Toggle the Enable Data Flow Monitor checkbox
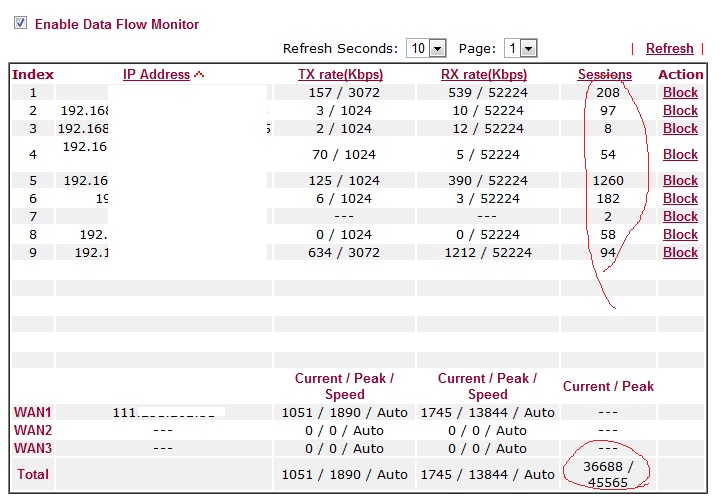Image resolution: width=721 pixels, height=497 pixels. pos(20,23)
